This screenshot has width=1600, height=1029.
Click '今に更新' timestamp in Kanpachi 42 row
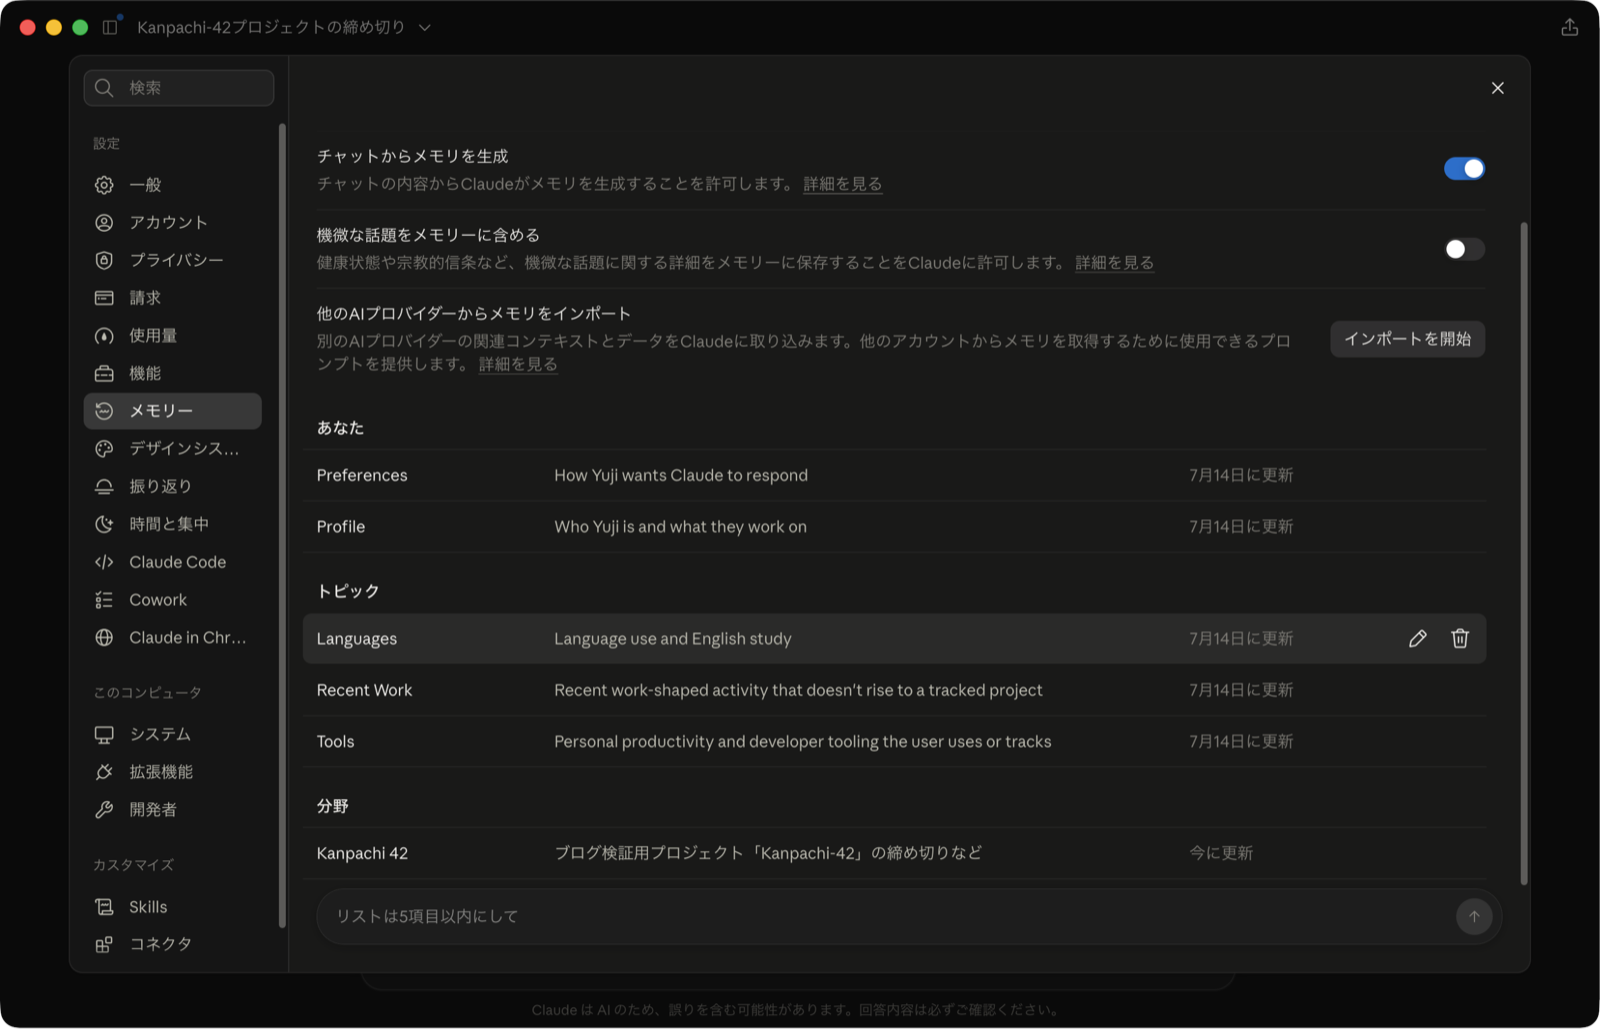[1221, 853]
